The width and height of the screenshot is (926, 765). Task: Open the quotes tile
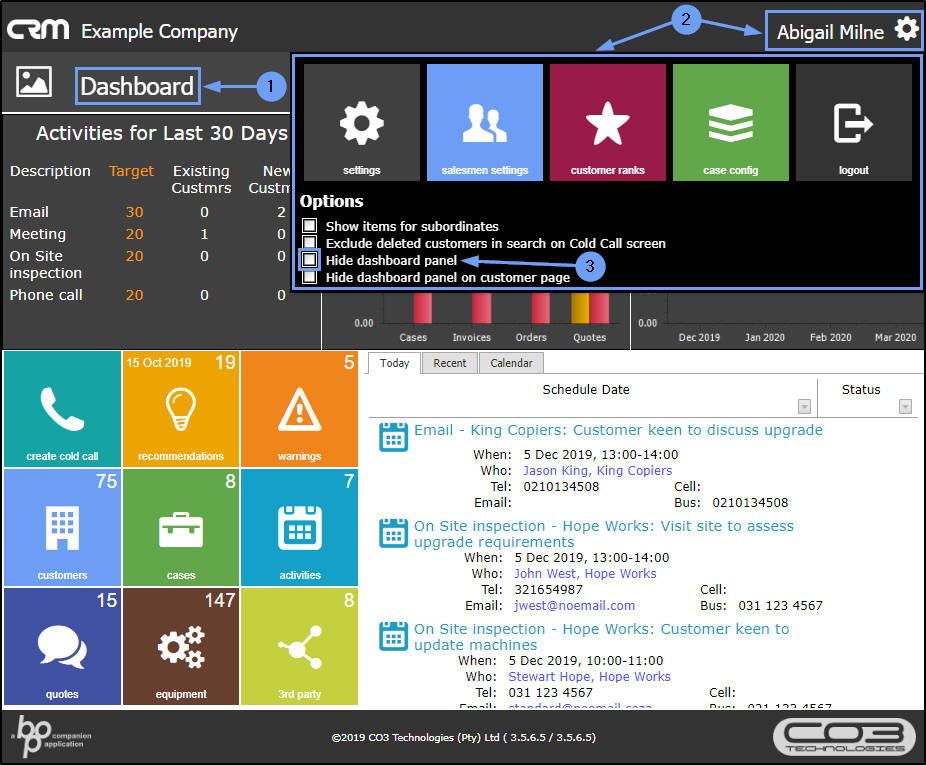tap(62, 646)
